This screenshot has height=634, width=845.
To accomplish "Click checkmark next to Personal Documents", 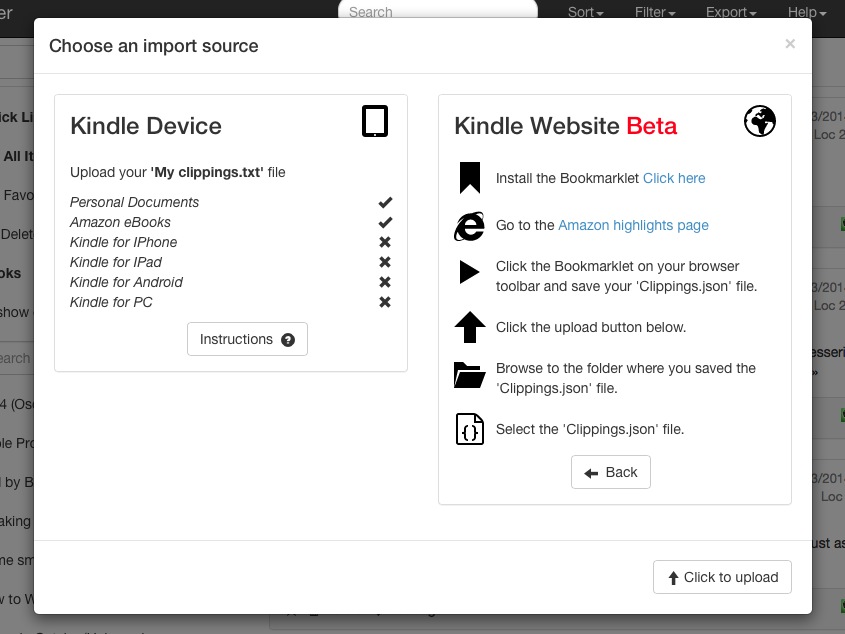I will click(385, 202).
